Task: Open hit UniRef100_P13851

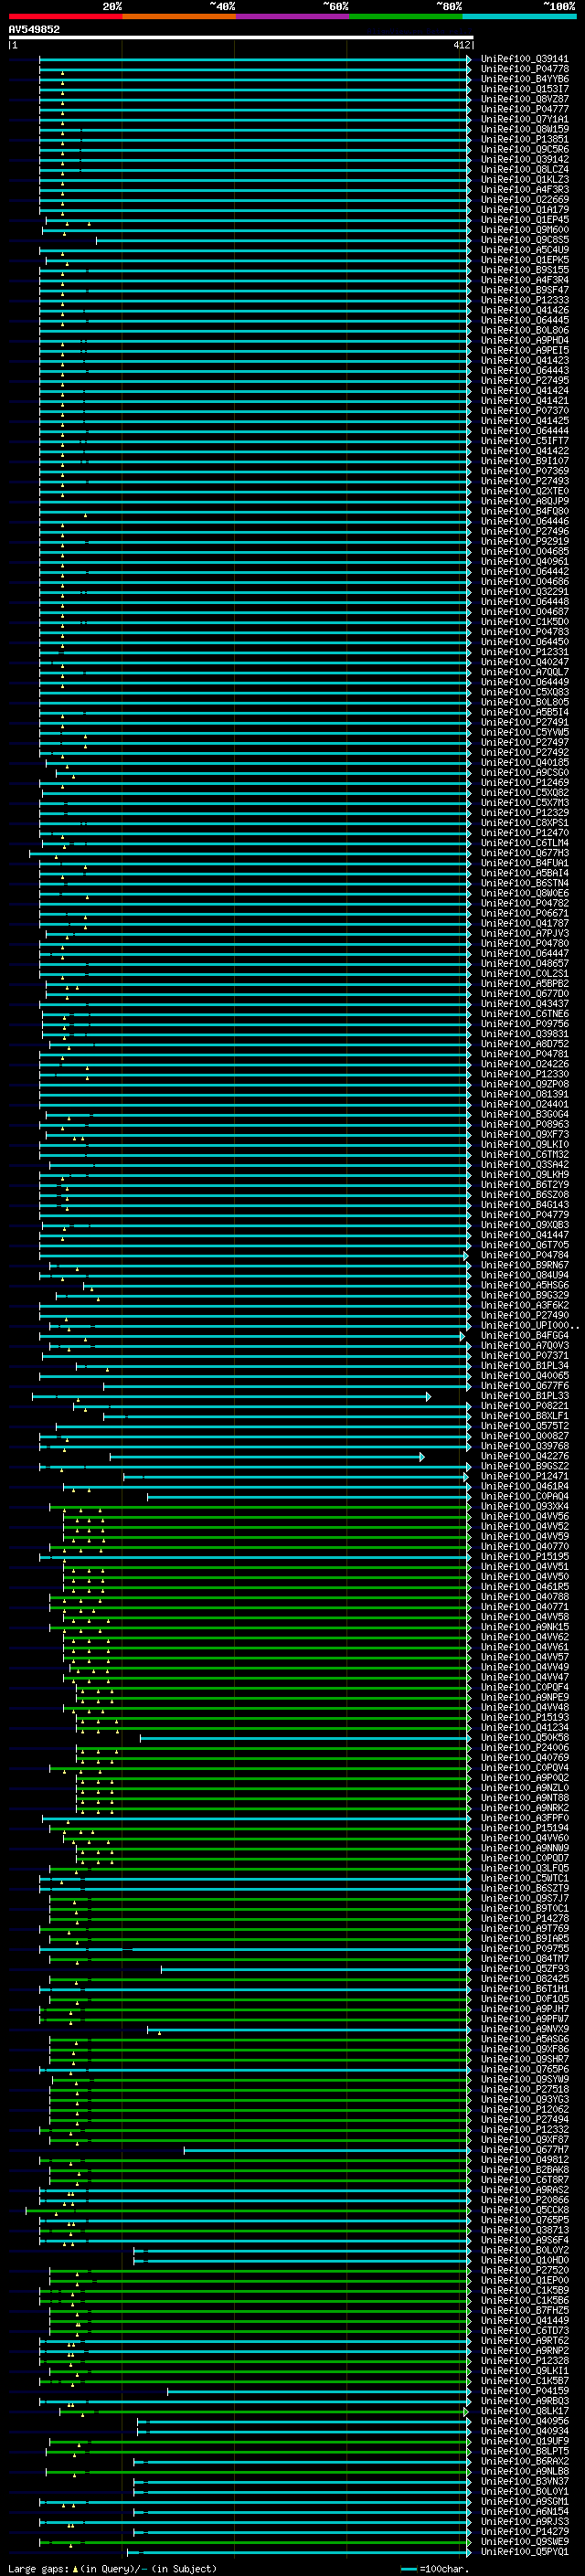Action: click(x=524, y=139)
